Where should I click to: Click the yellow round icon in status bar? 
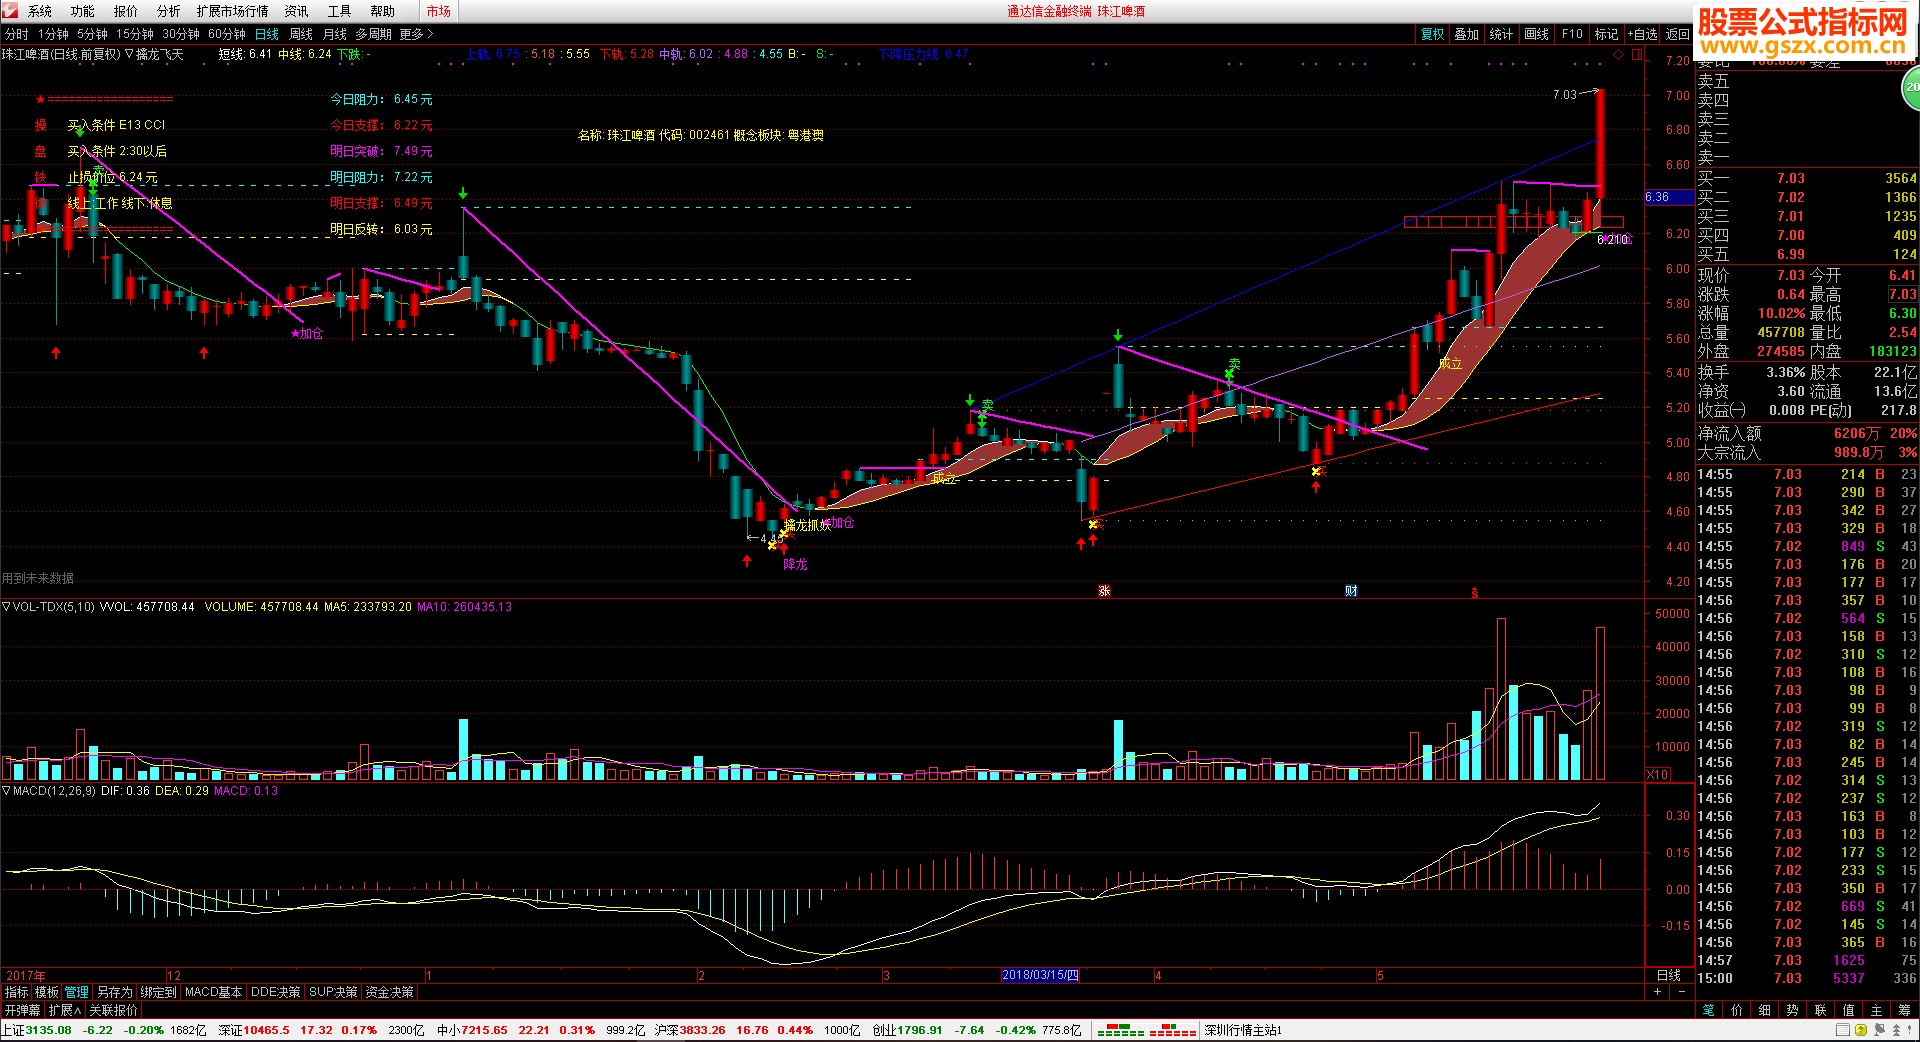1861,1030
